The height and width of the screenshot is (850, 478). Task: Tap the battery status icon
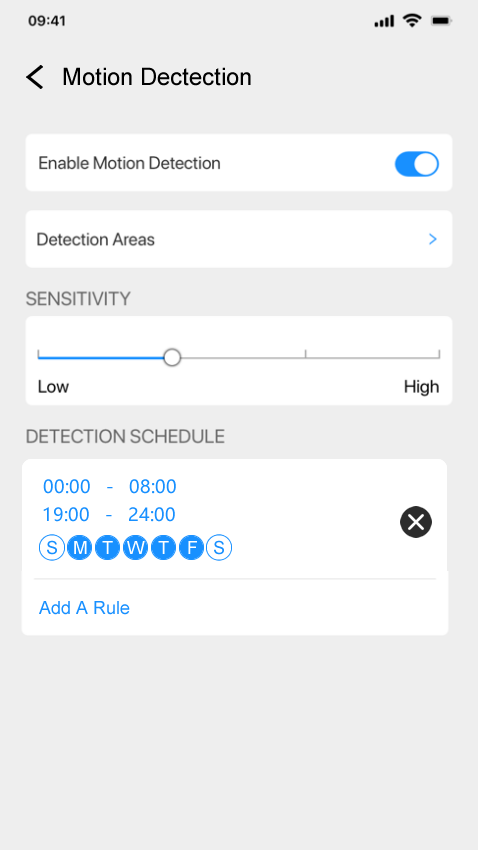tap(441, 21)
